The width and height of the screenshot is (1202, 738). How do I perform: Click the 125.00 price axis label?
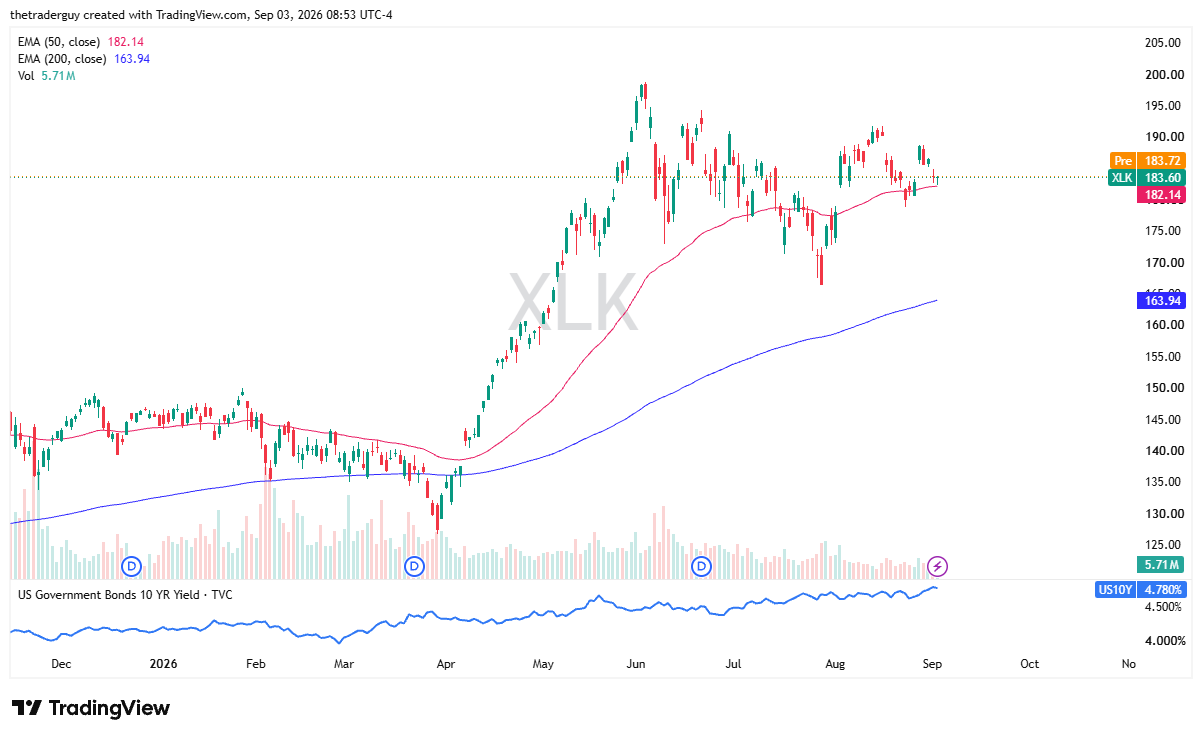[1164, 545]
